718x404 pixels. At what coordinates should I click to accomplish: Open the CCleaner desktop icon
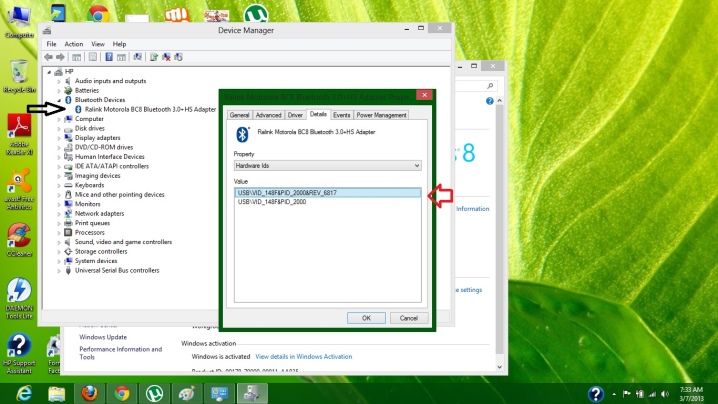click(19, 240)
